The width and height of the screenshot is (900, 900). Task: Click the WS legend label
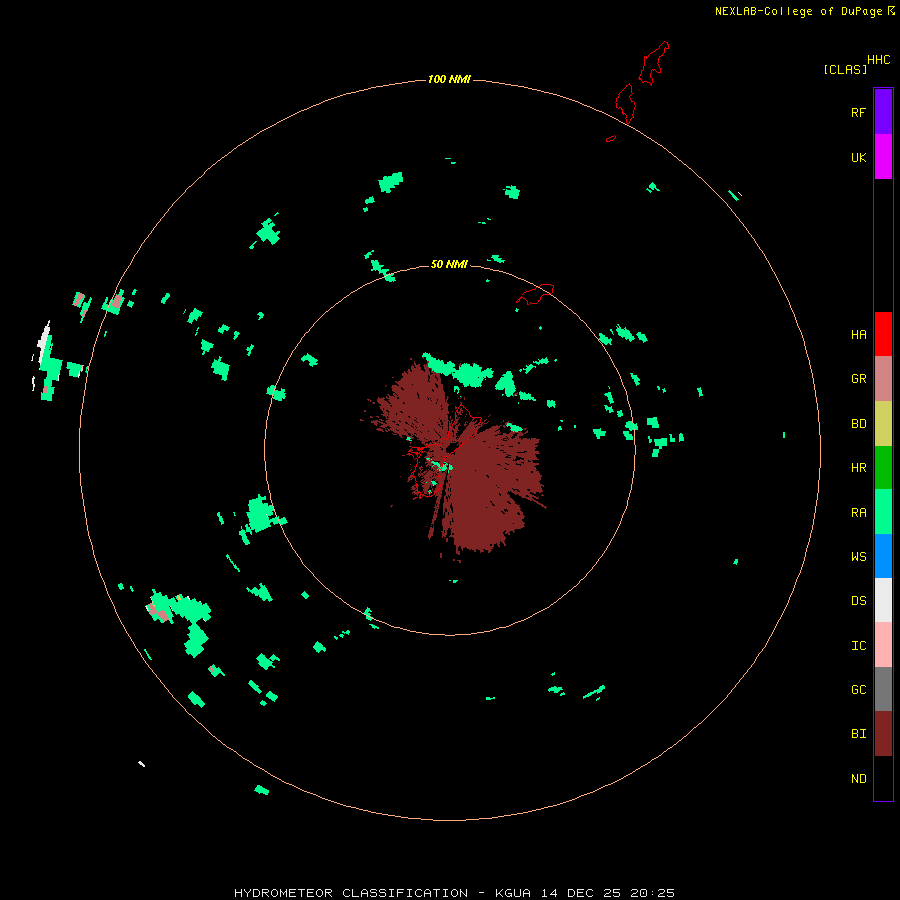click(858, 557)
